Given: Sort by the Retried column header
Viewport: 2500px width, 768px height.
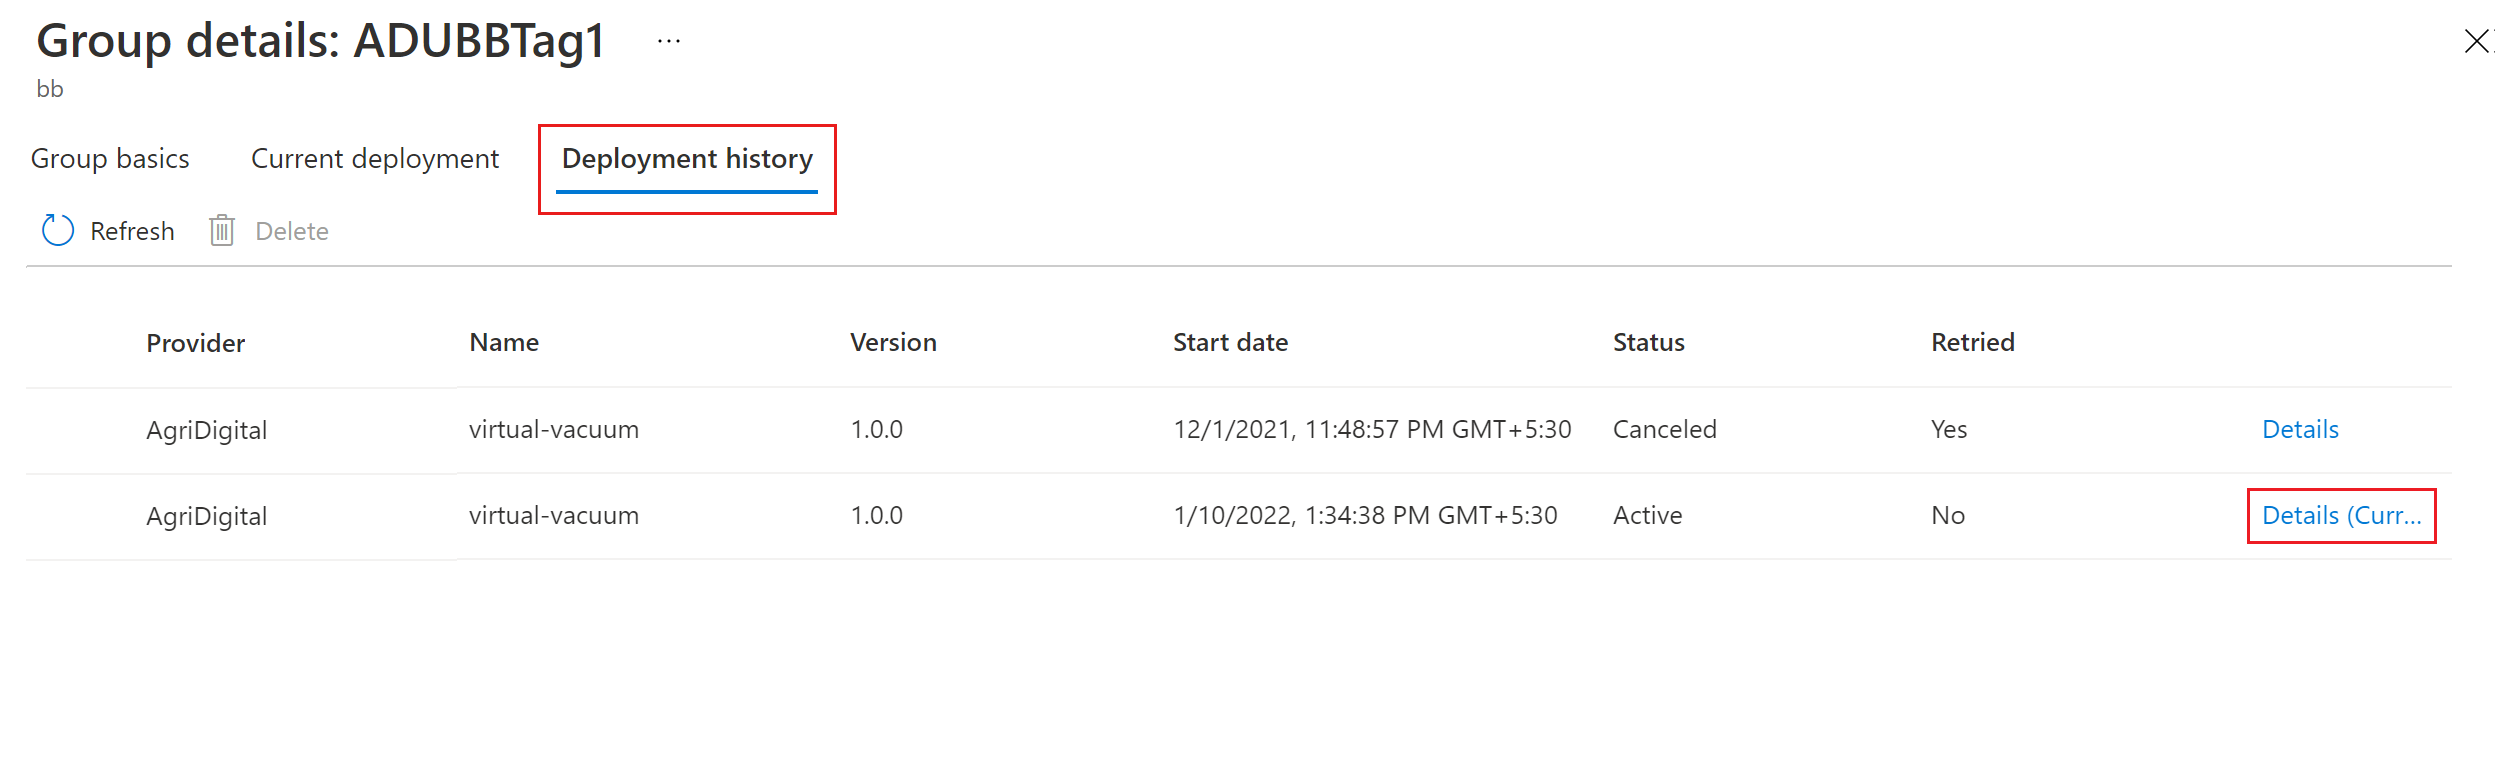Looking at the screenshot, I should tap(1972, 342).
